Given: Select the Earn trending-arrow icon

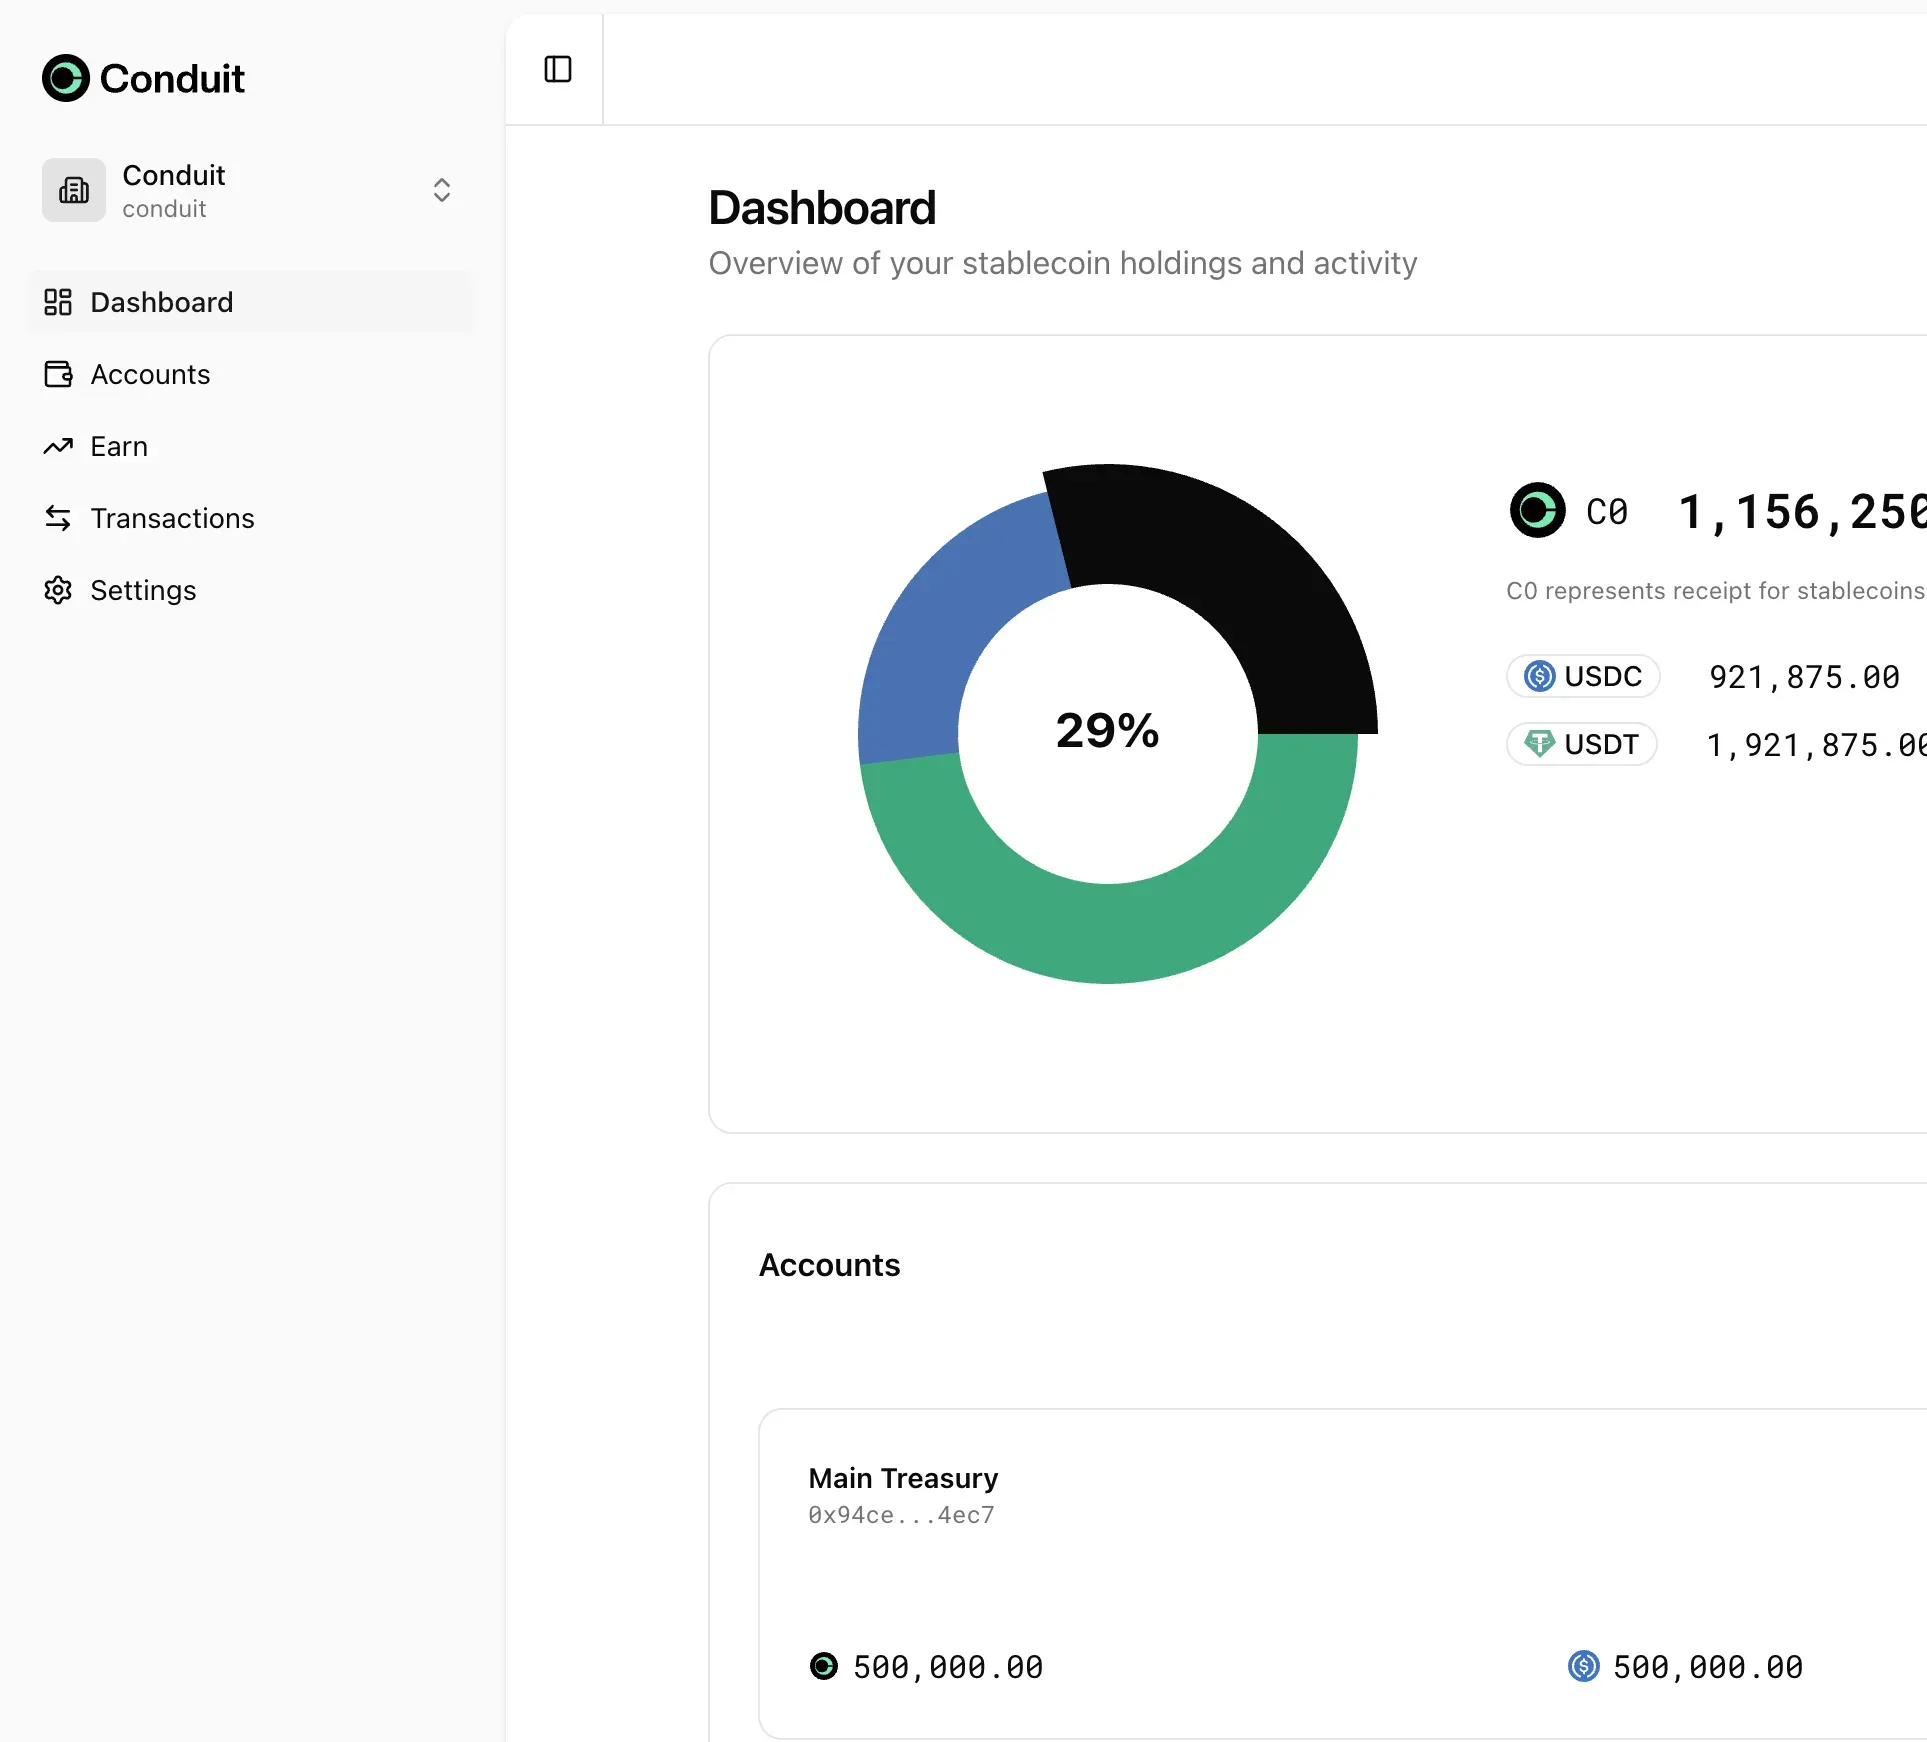Looking at the screenshot, I should pos(58,446).
